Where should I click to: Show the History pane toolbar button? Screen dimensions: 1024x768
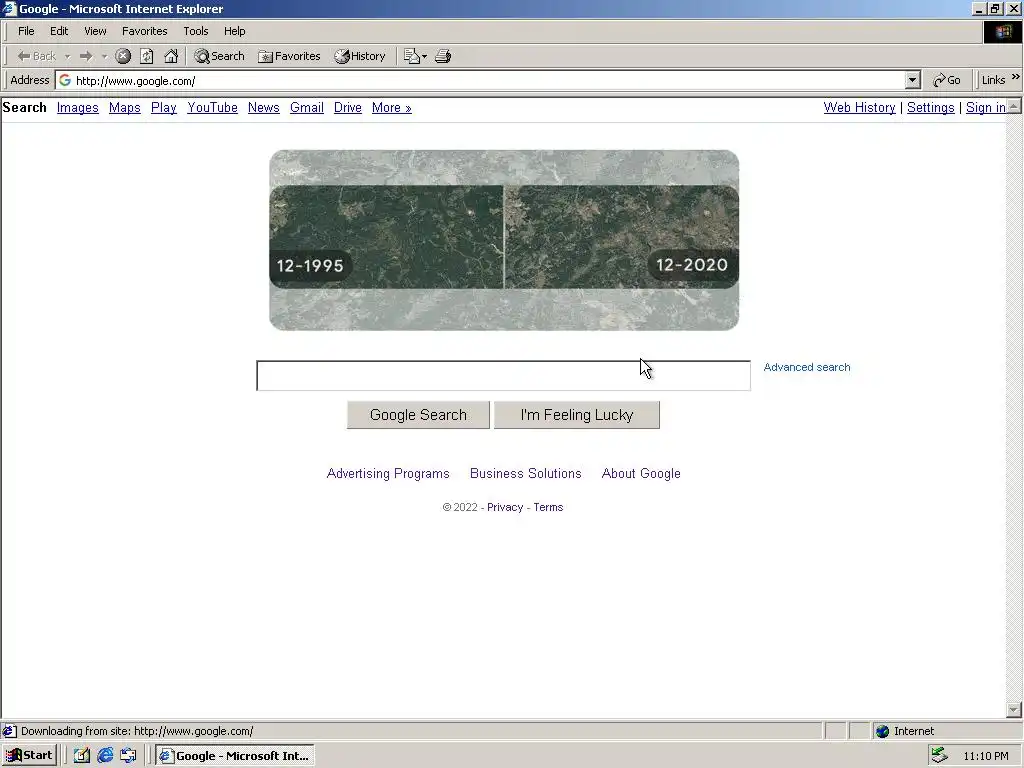click(x=360, y=56)
